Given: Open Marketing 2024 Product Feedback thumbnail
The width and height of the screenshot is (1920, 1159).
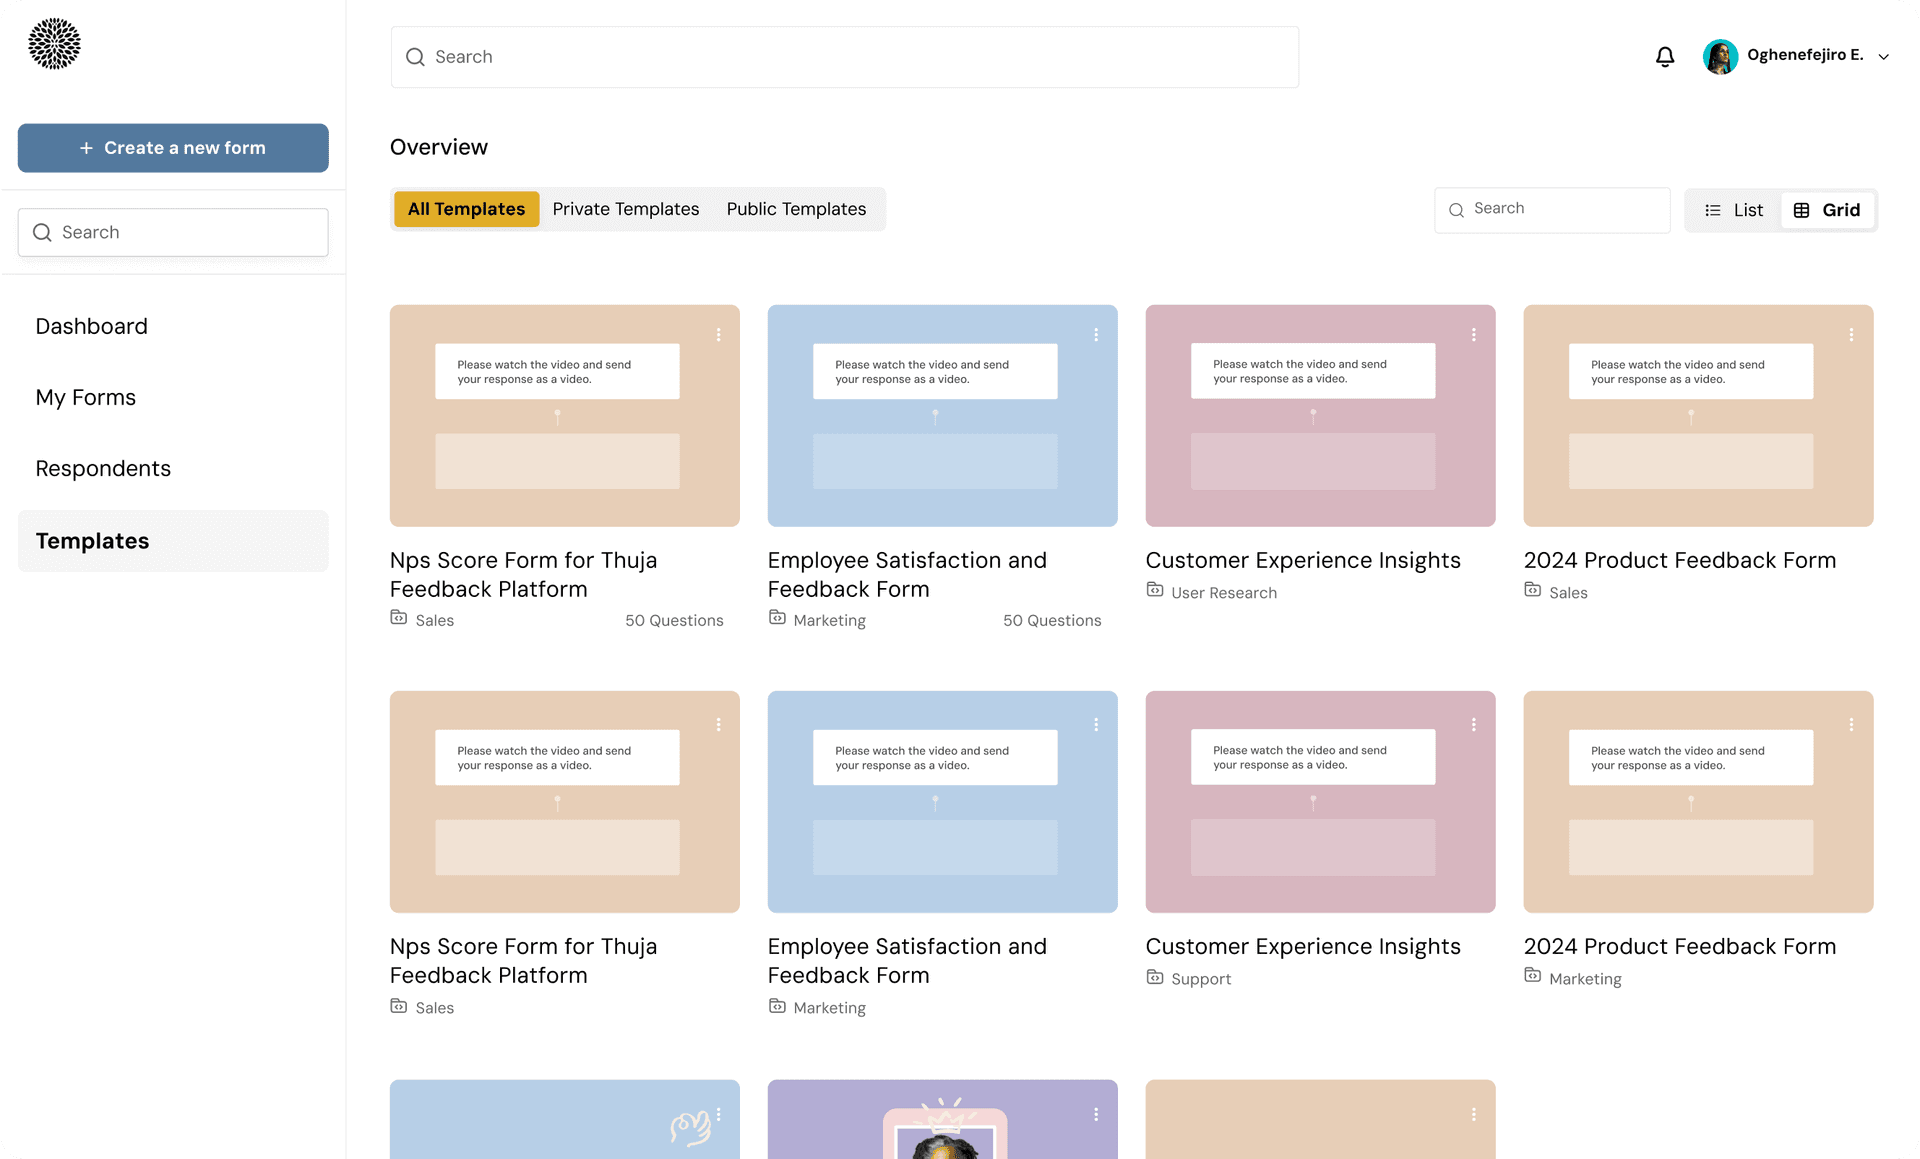Looking at the screenshot, I should [1699, 802].
